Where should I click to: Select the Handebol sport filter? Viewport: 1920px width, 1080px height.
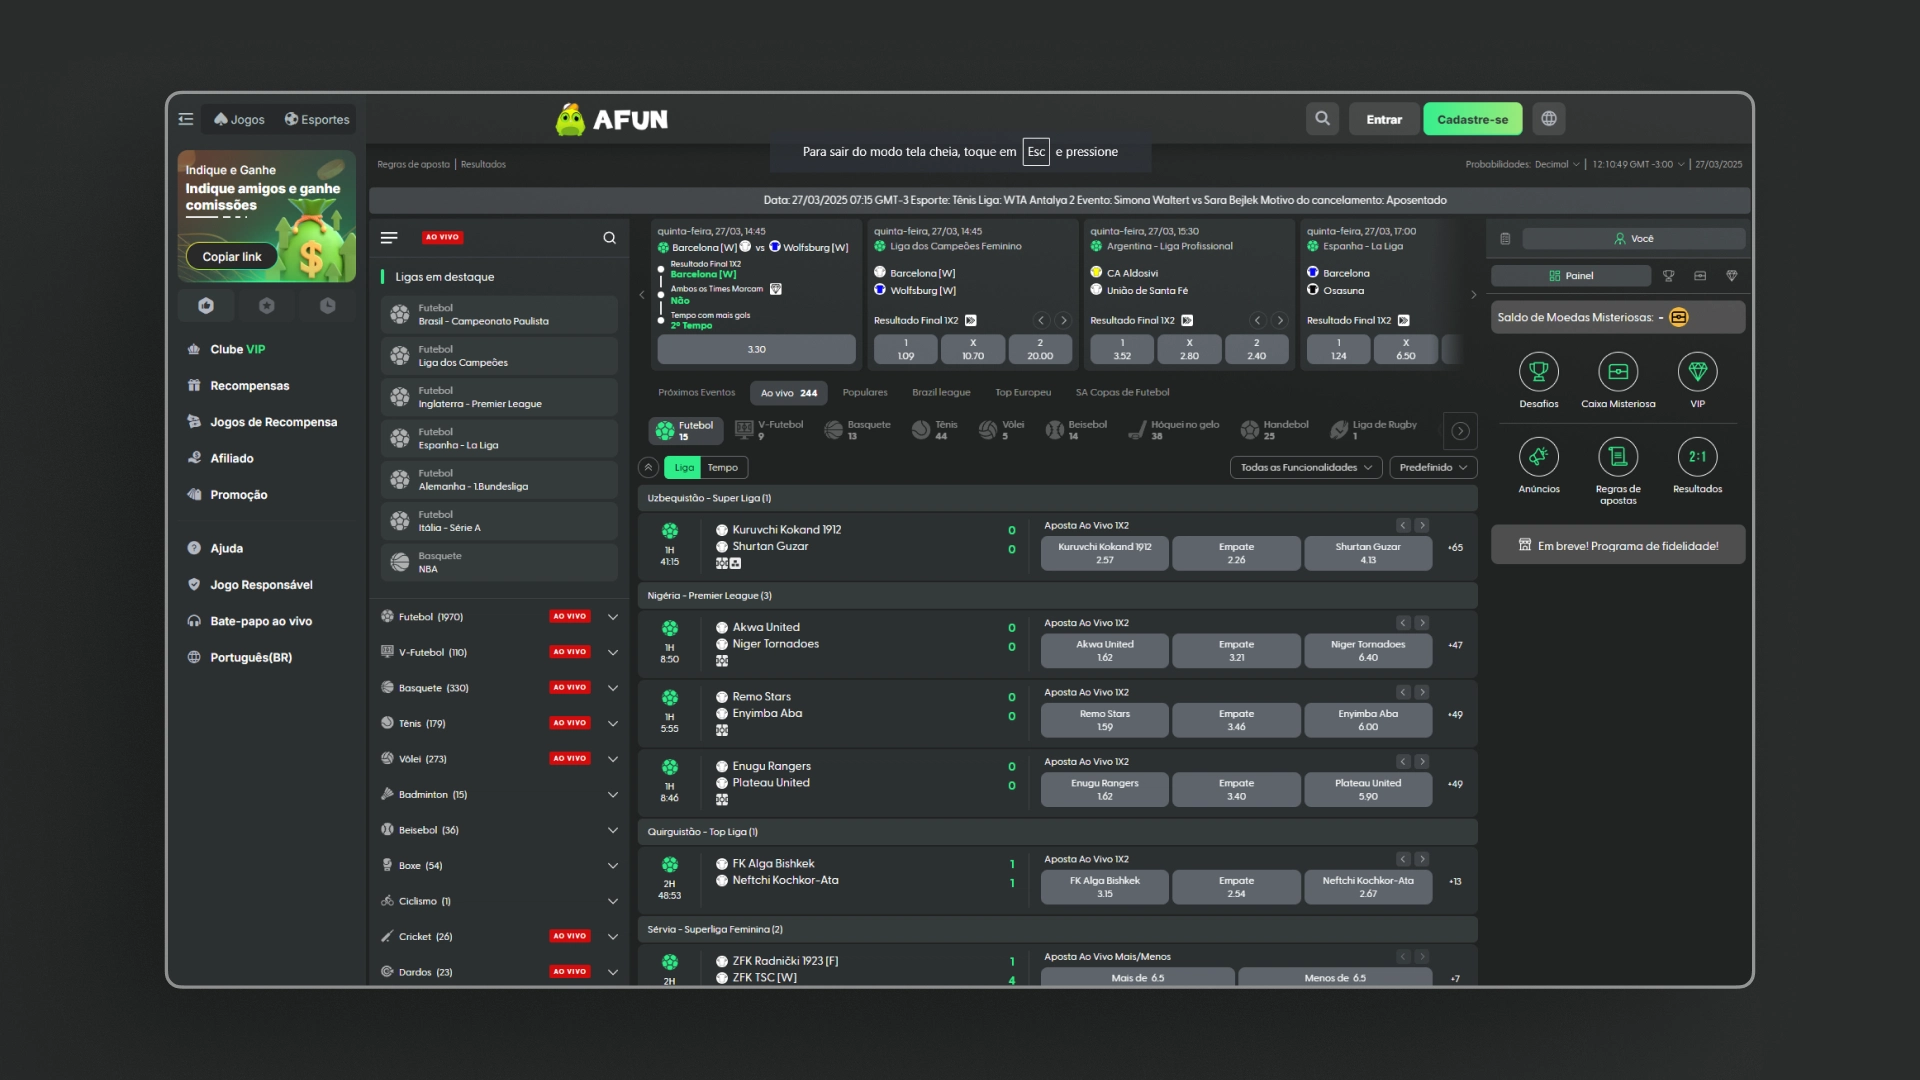pos(1275,430)
